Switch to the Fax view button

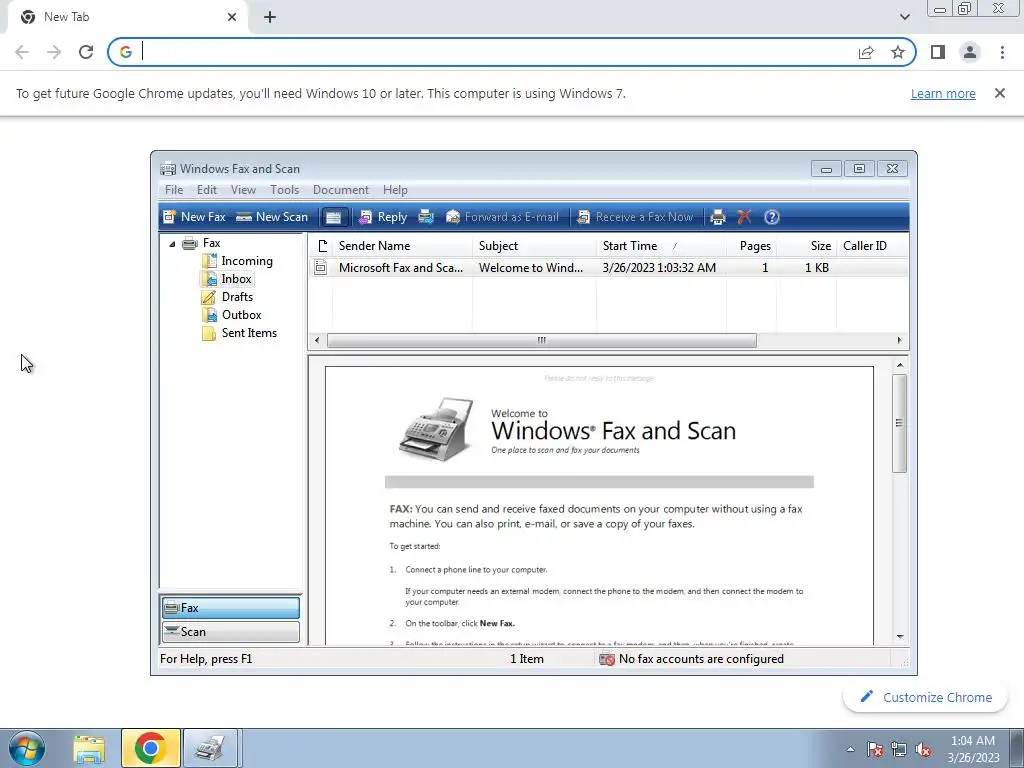coord(231,608)
